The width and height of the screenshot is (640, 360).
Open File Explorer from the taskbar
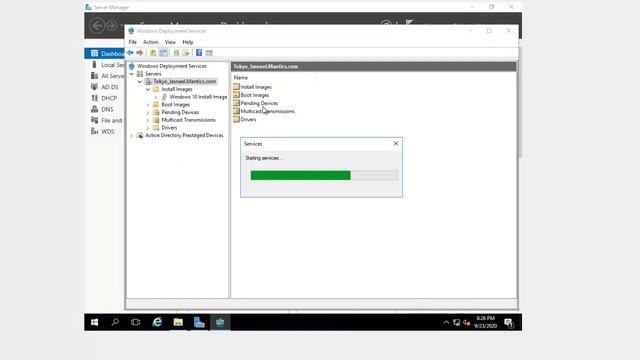click(x=178, y=322)
